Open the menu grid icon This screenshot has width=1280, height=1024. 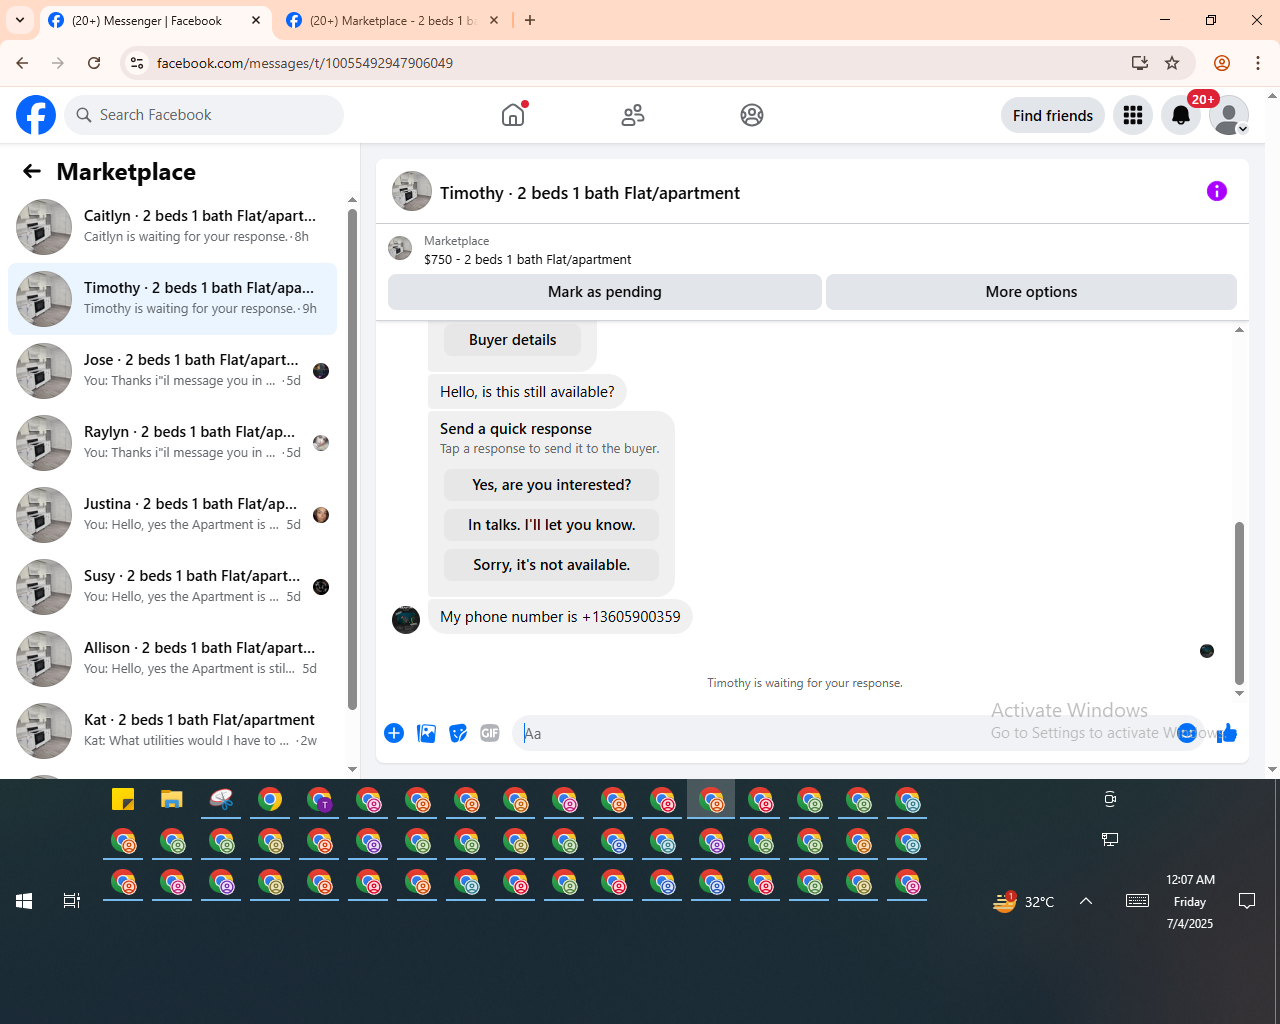1133,115
